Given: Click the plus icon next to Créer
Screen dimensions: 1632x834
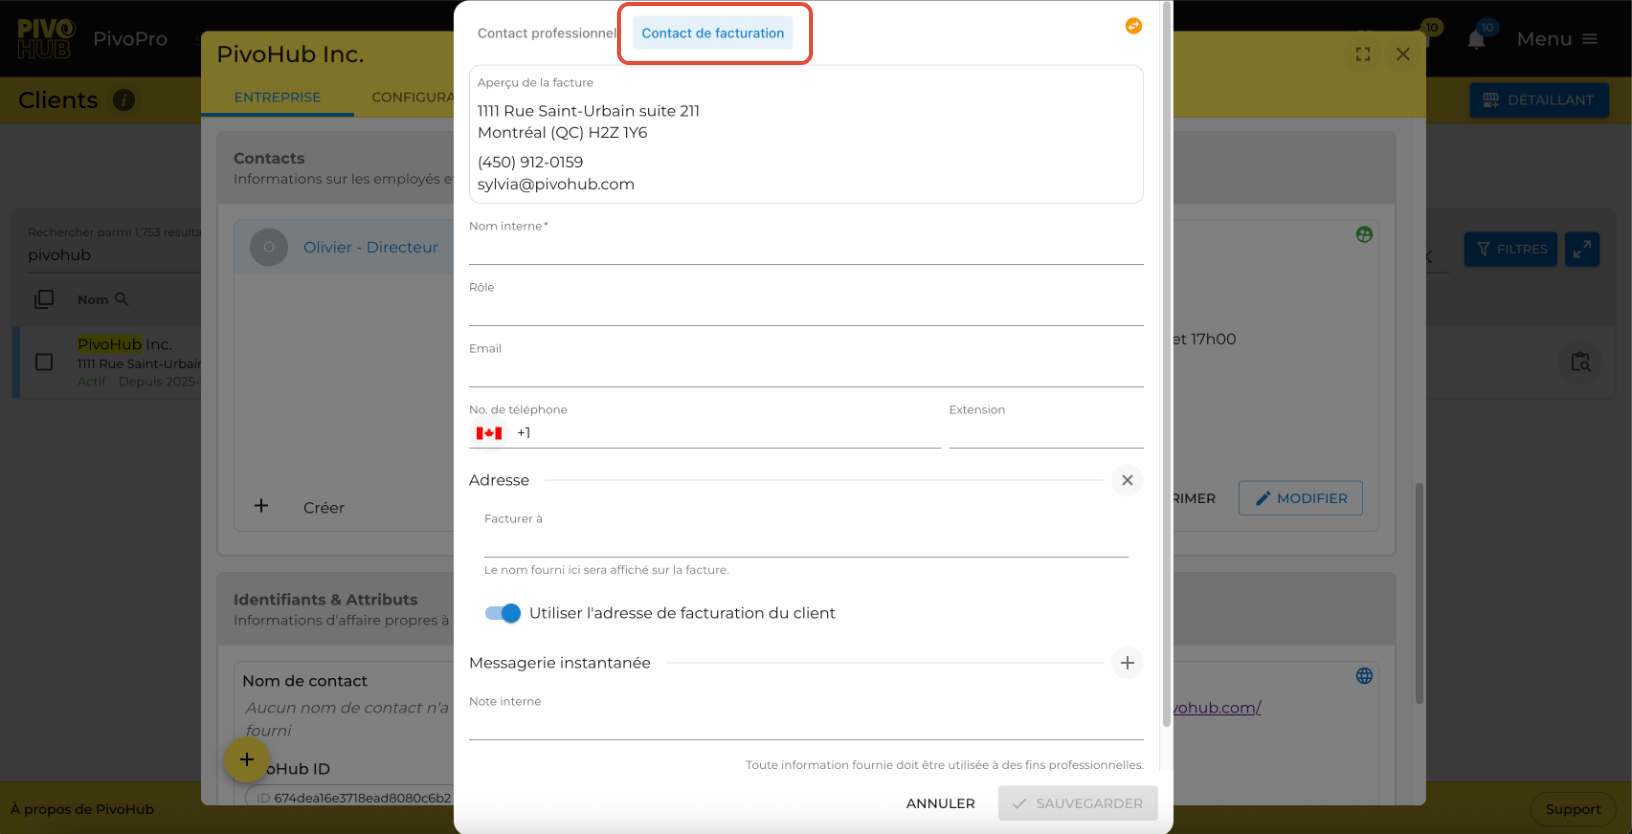Looking at the screenshot, I should click(261, 506).
